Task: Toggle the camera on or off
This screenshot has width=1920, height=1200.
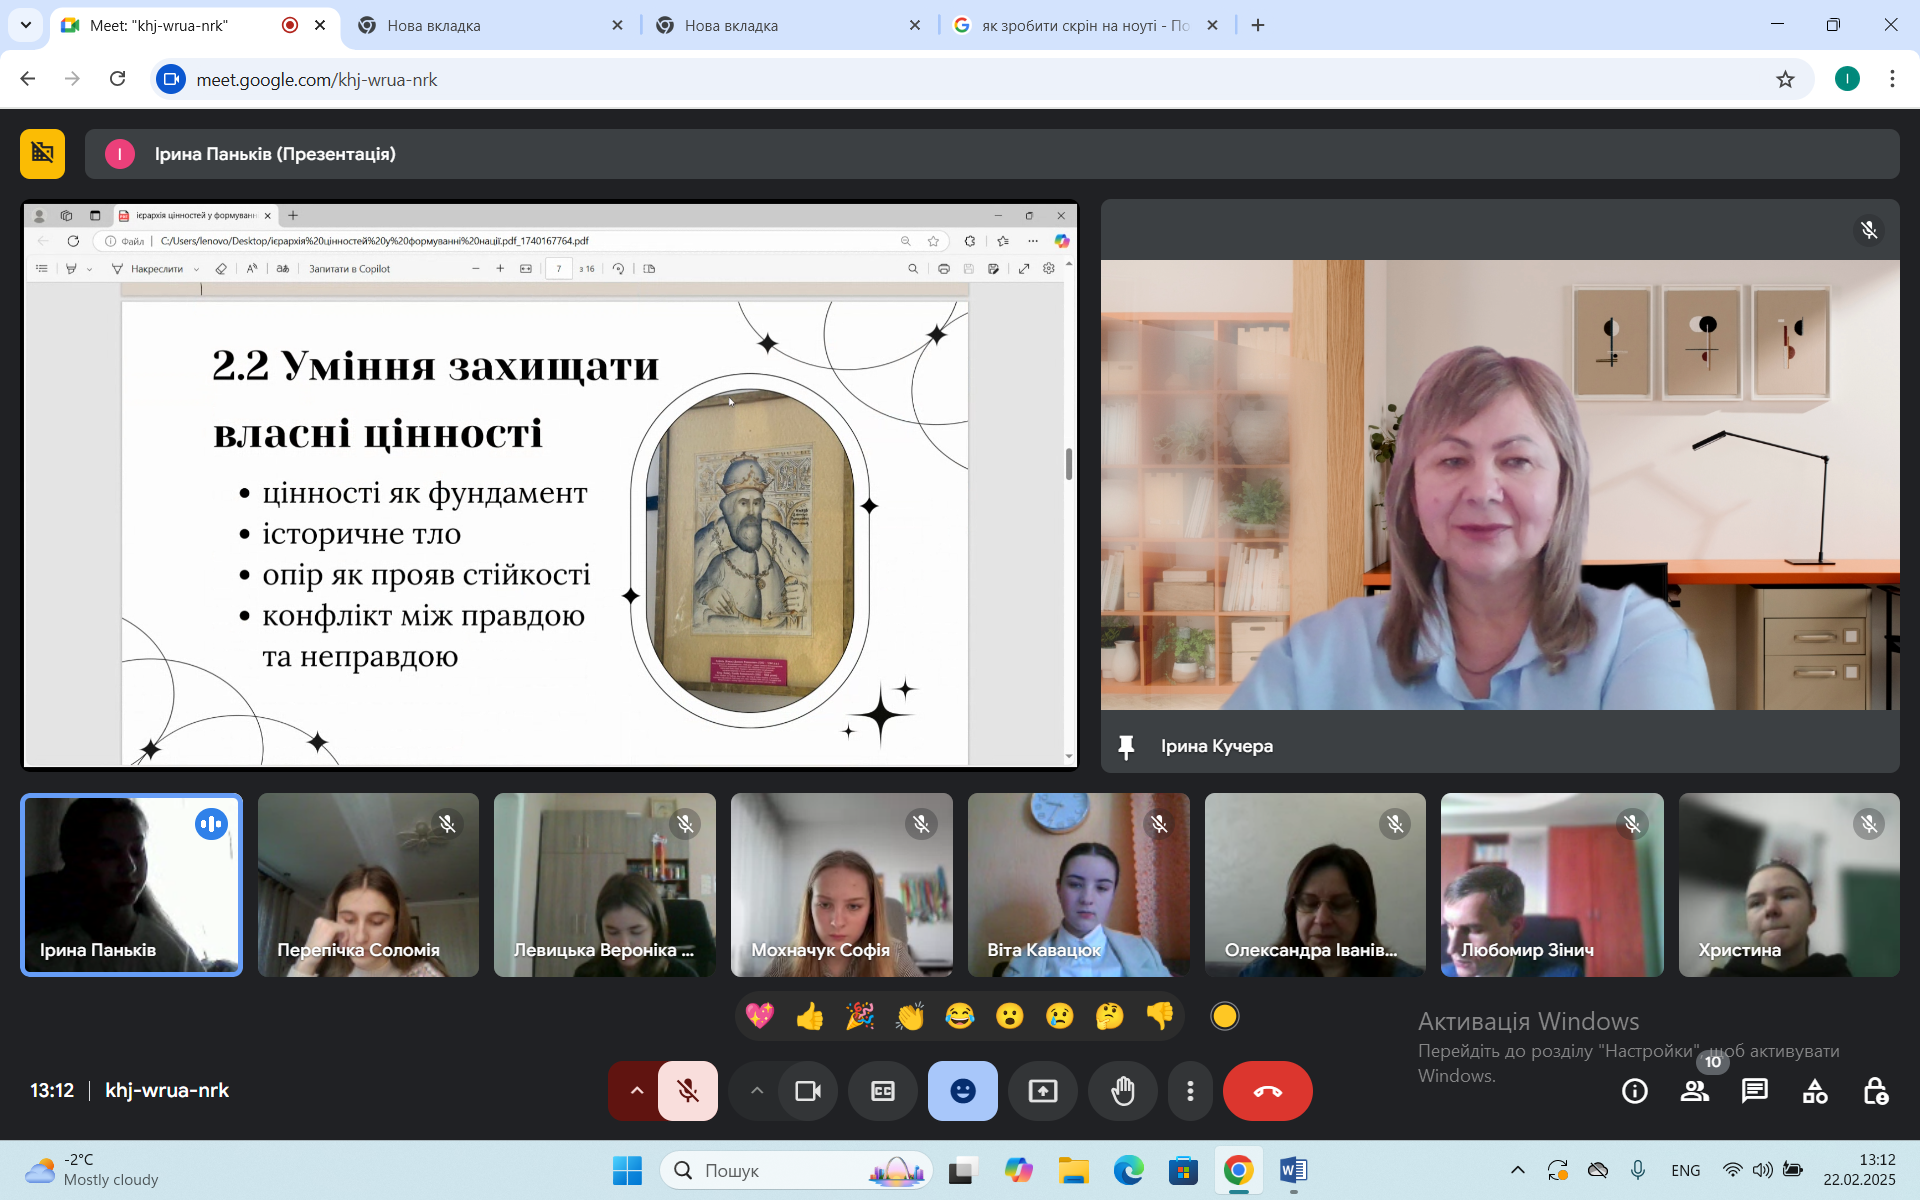Action: [x=808, y=1090]
